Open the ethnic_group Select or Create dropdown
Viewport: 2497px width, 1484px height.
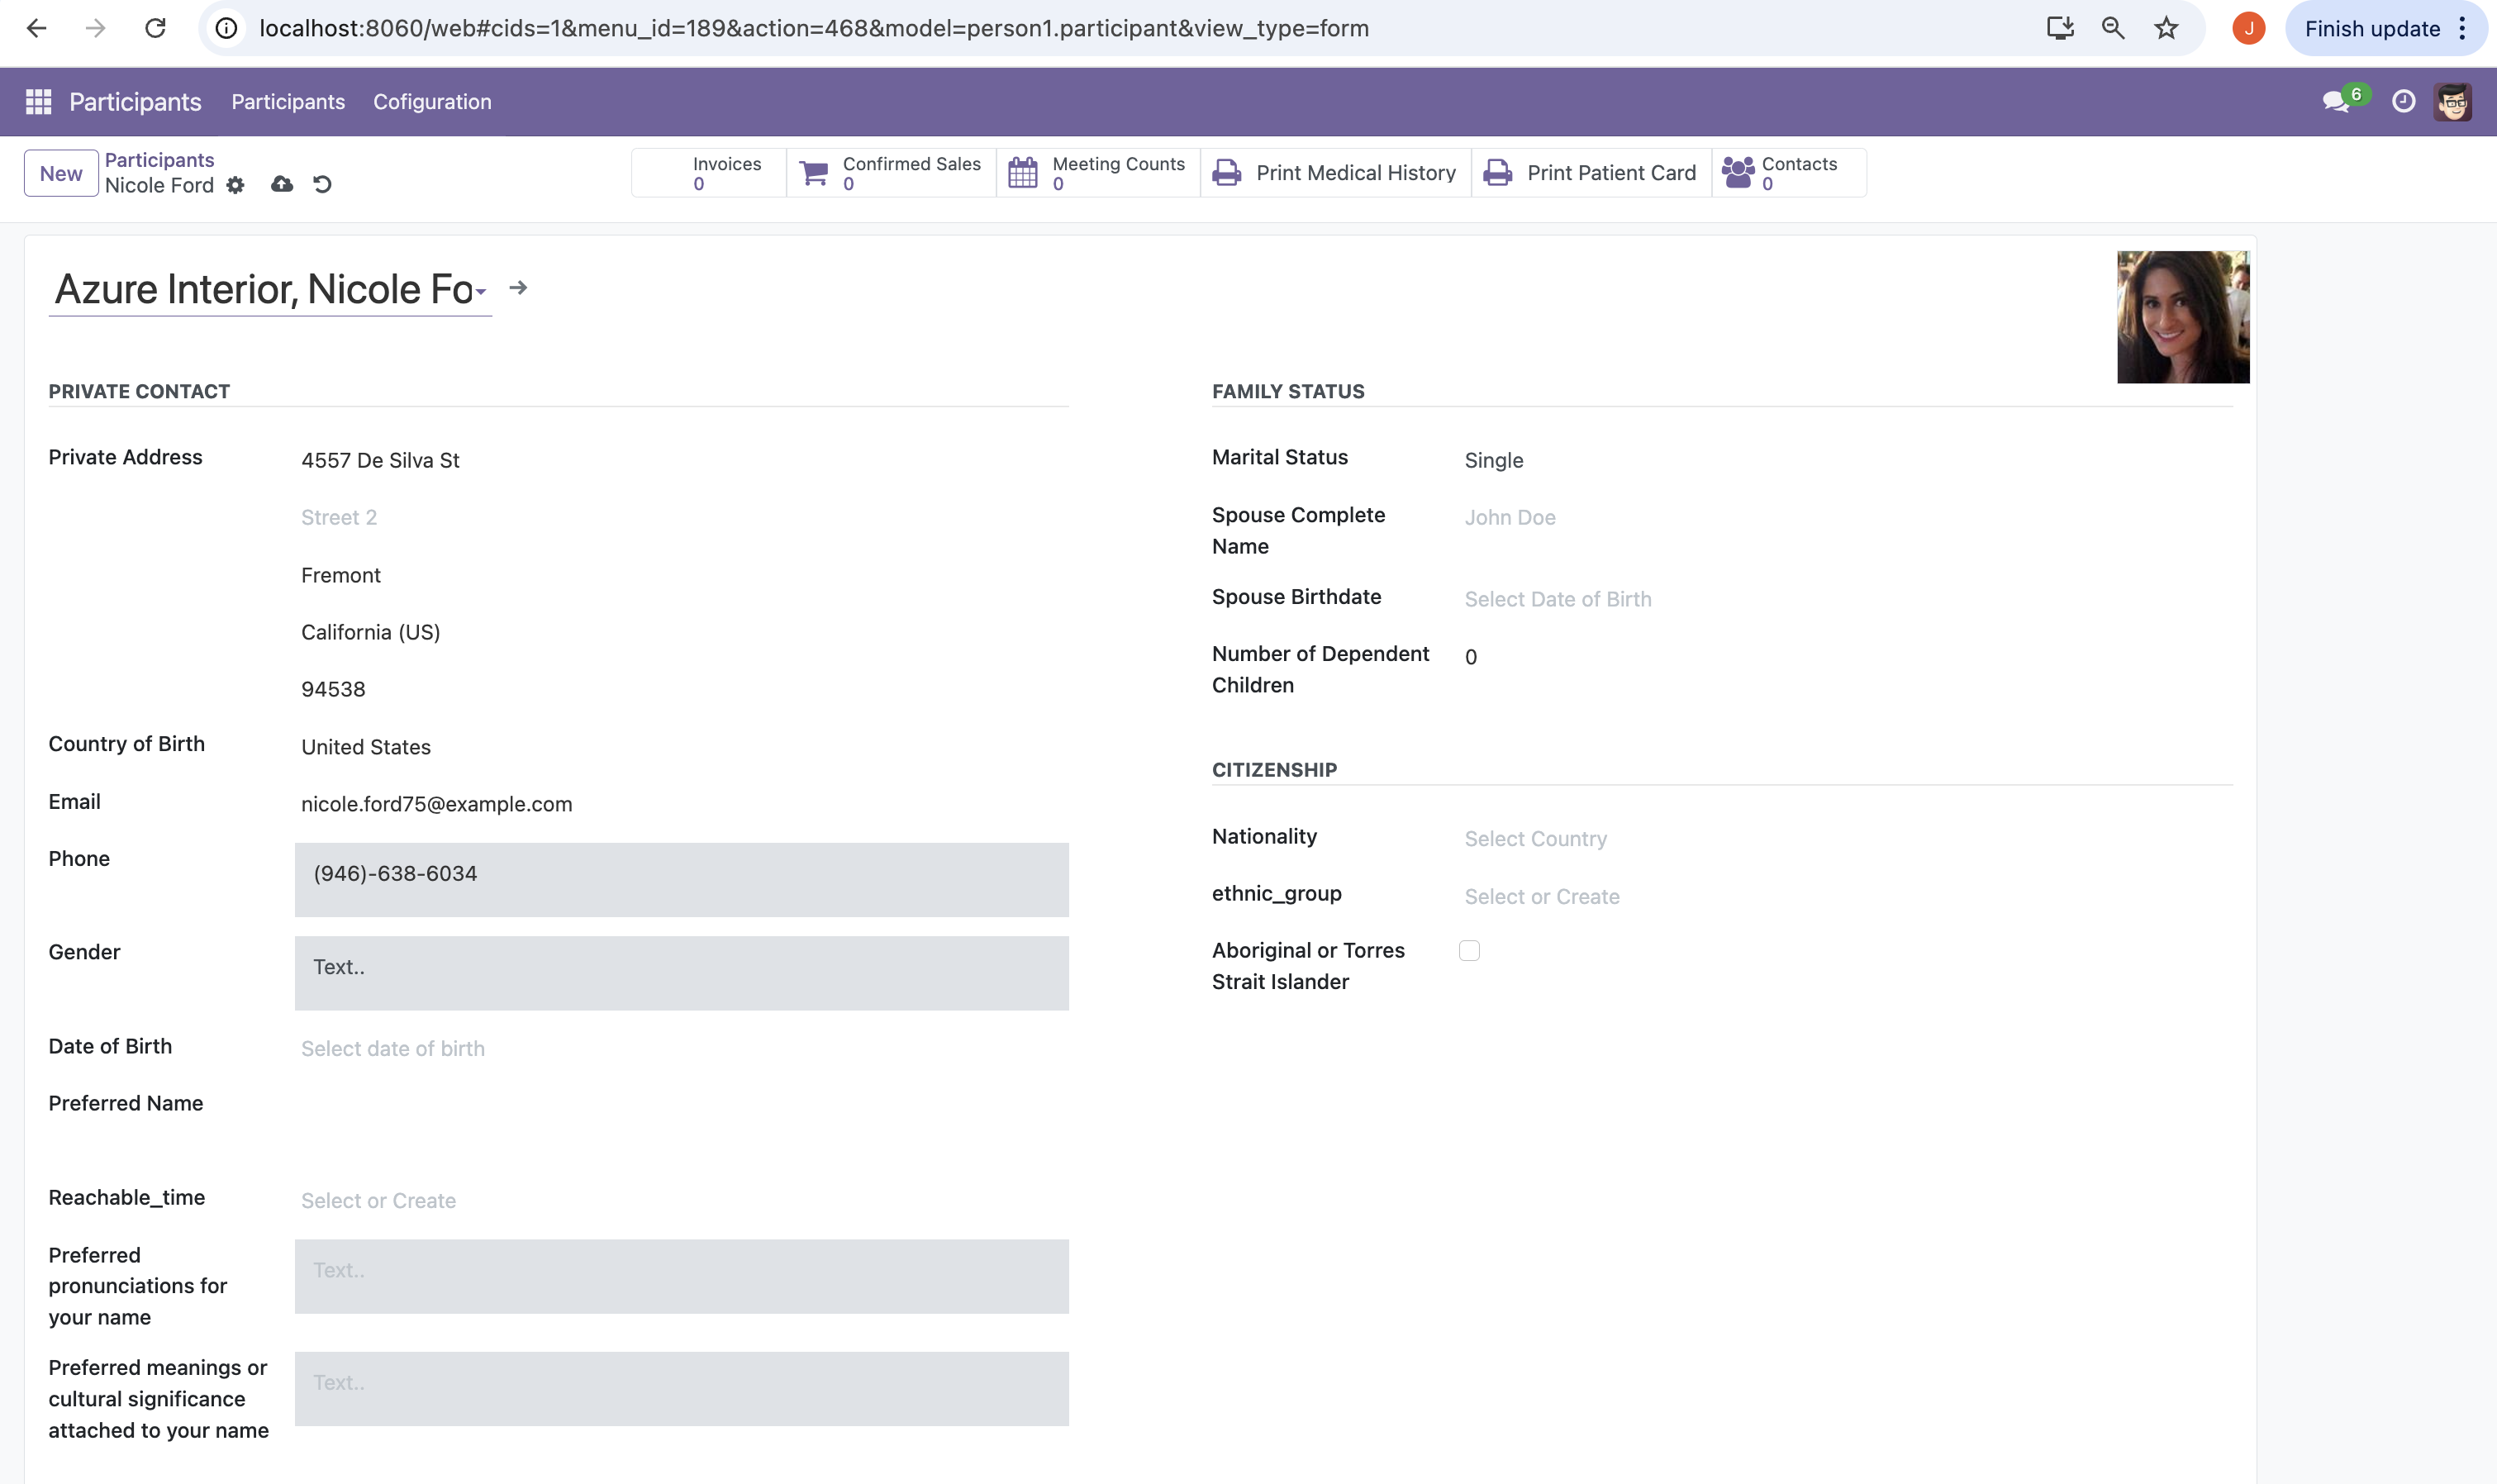click(x=1541, y=897)
